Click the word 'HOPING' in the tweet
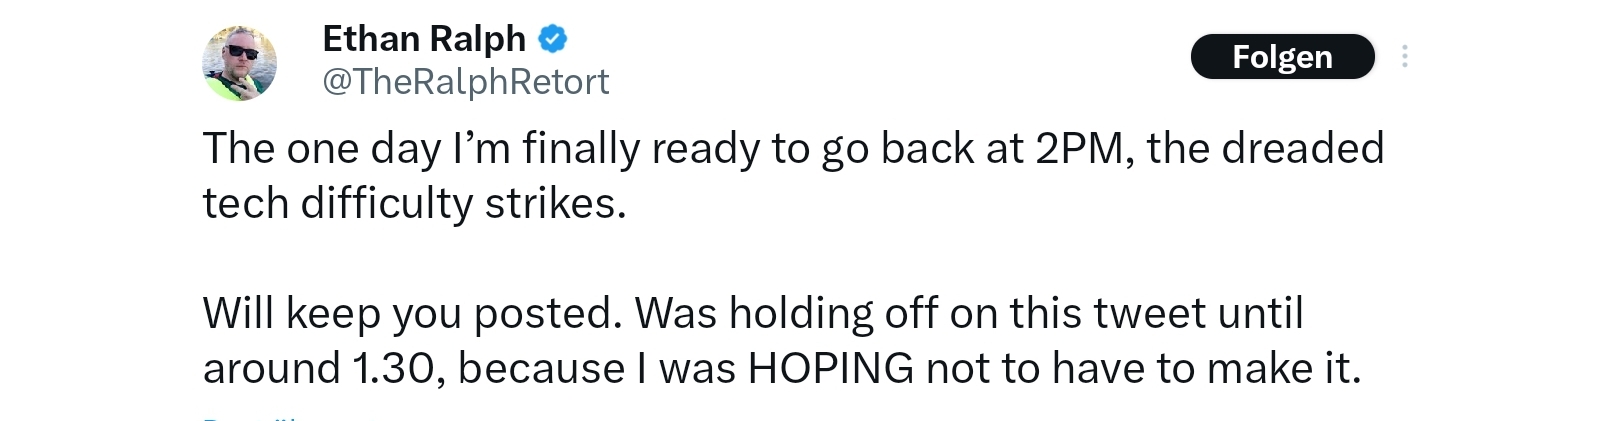The image size is (1598, 421). pyautogui.click(x=830, y=368)
